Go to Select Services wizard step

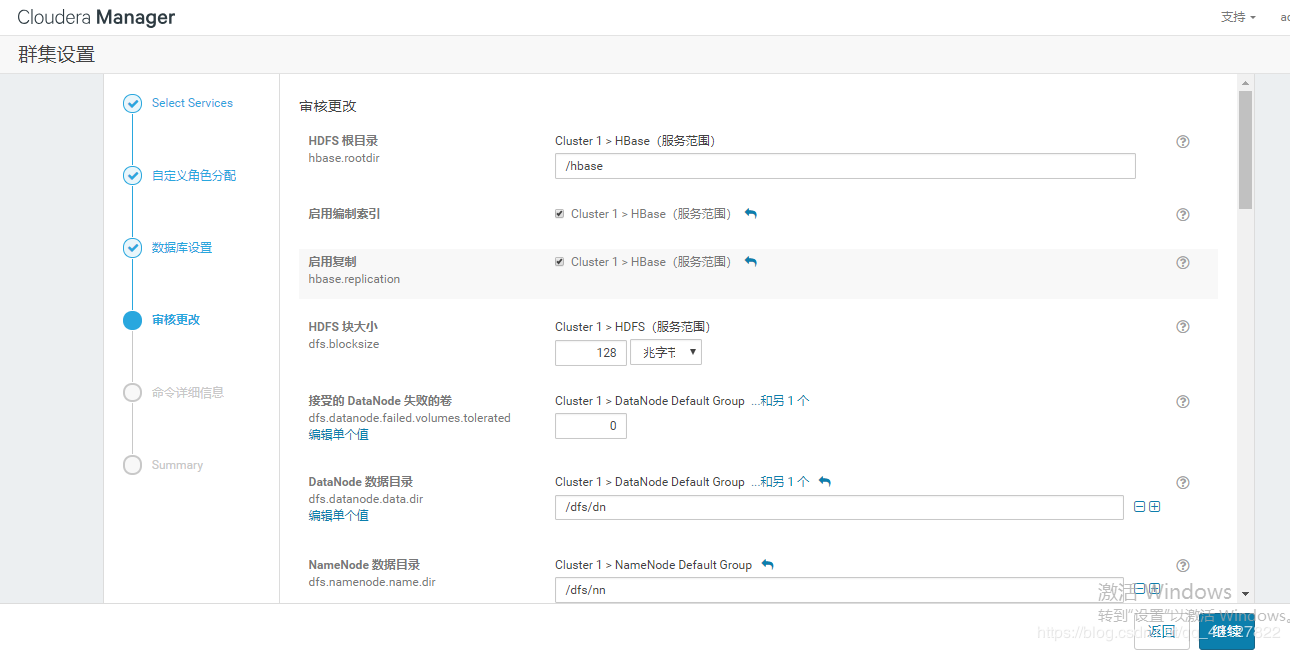point(192,103)
